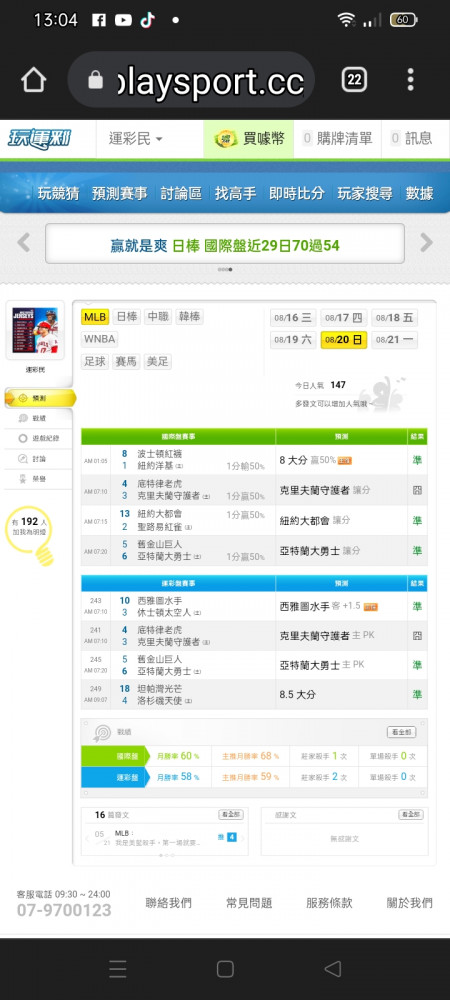Select the 日棒 league filter

(x=126, y=317)
